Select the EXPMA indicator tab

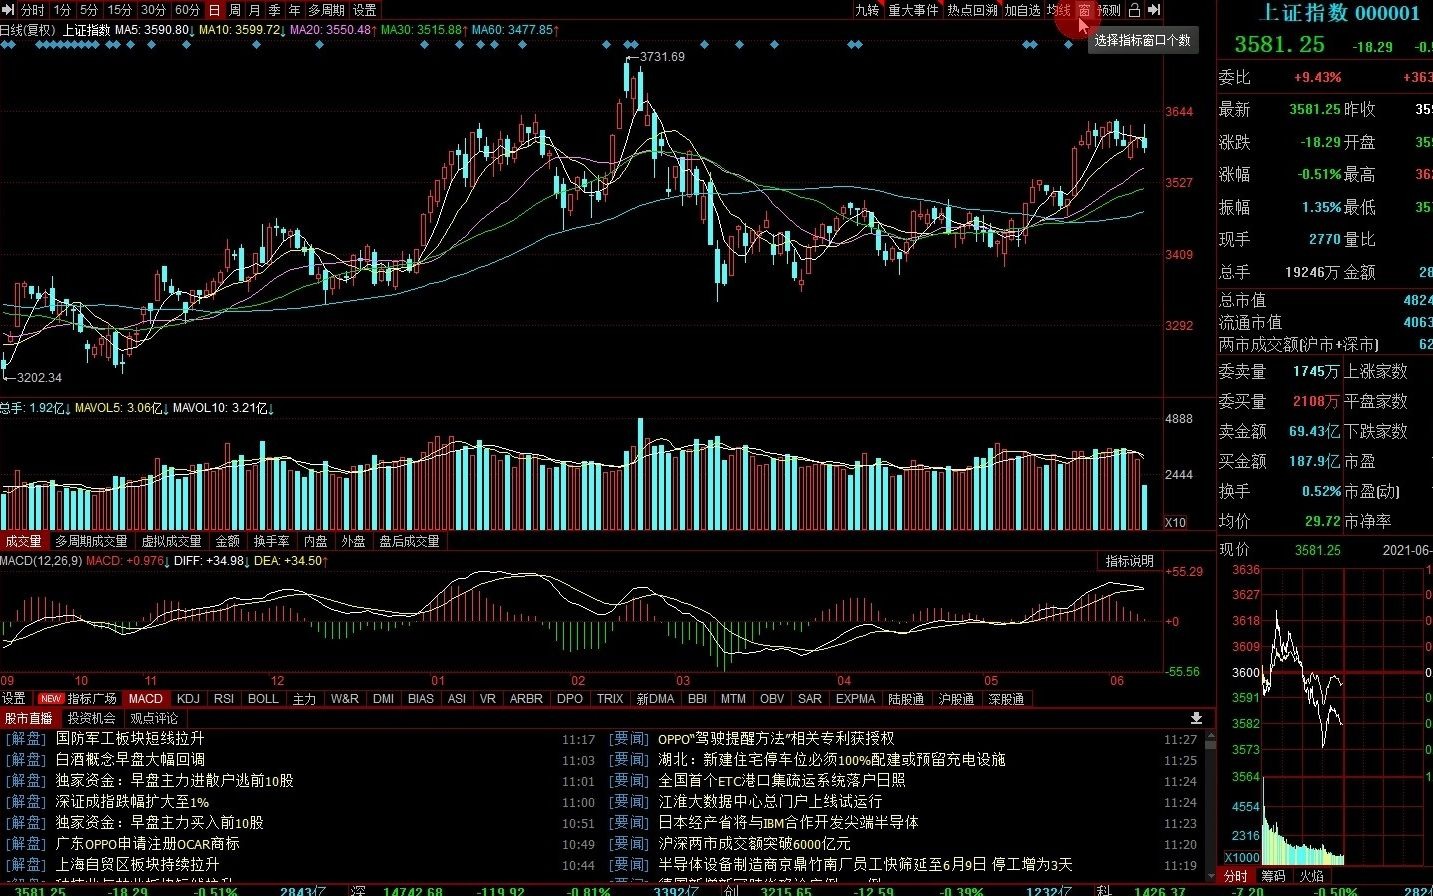point(855,699)
